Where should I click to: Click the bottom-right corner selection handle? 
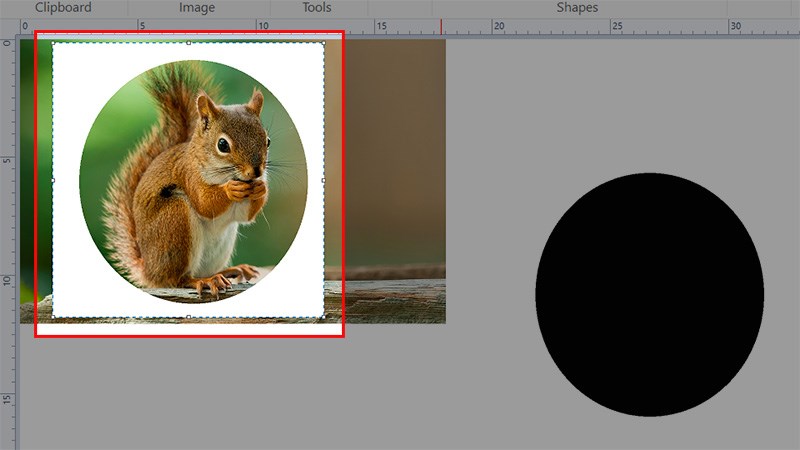coord(323,317)
